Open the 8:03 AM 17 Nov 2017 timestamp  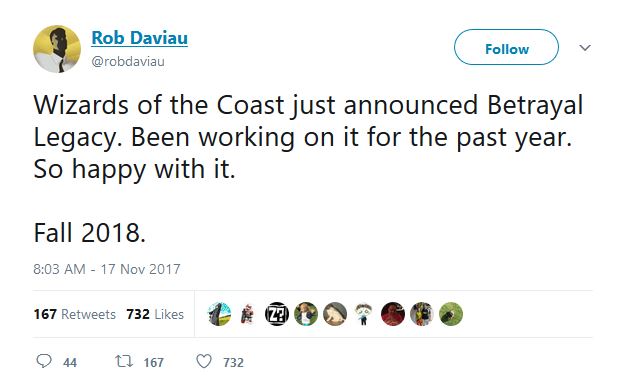(x=107, y=269)
